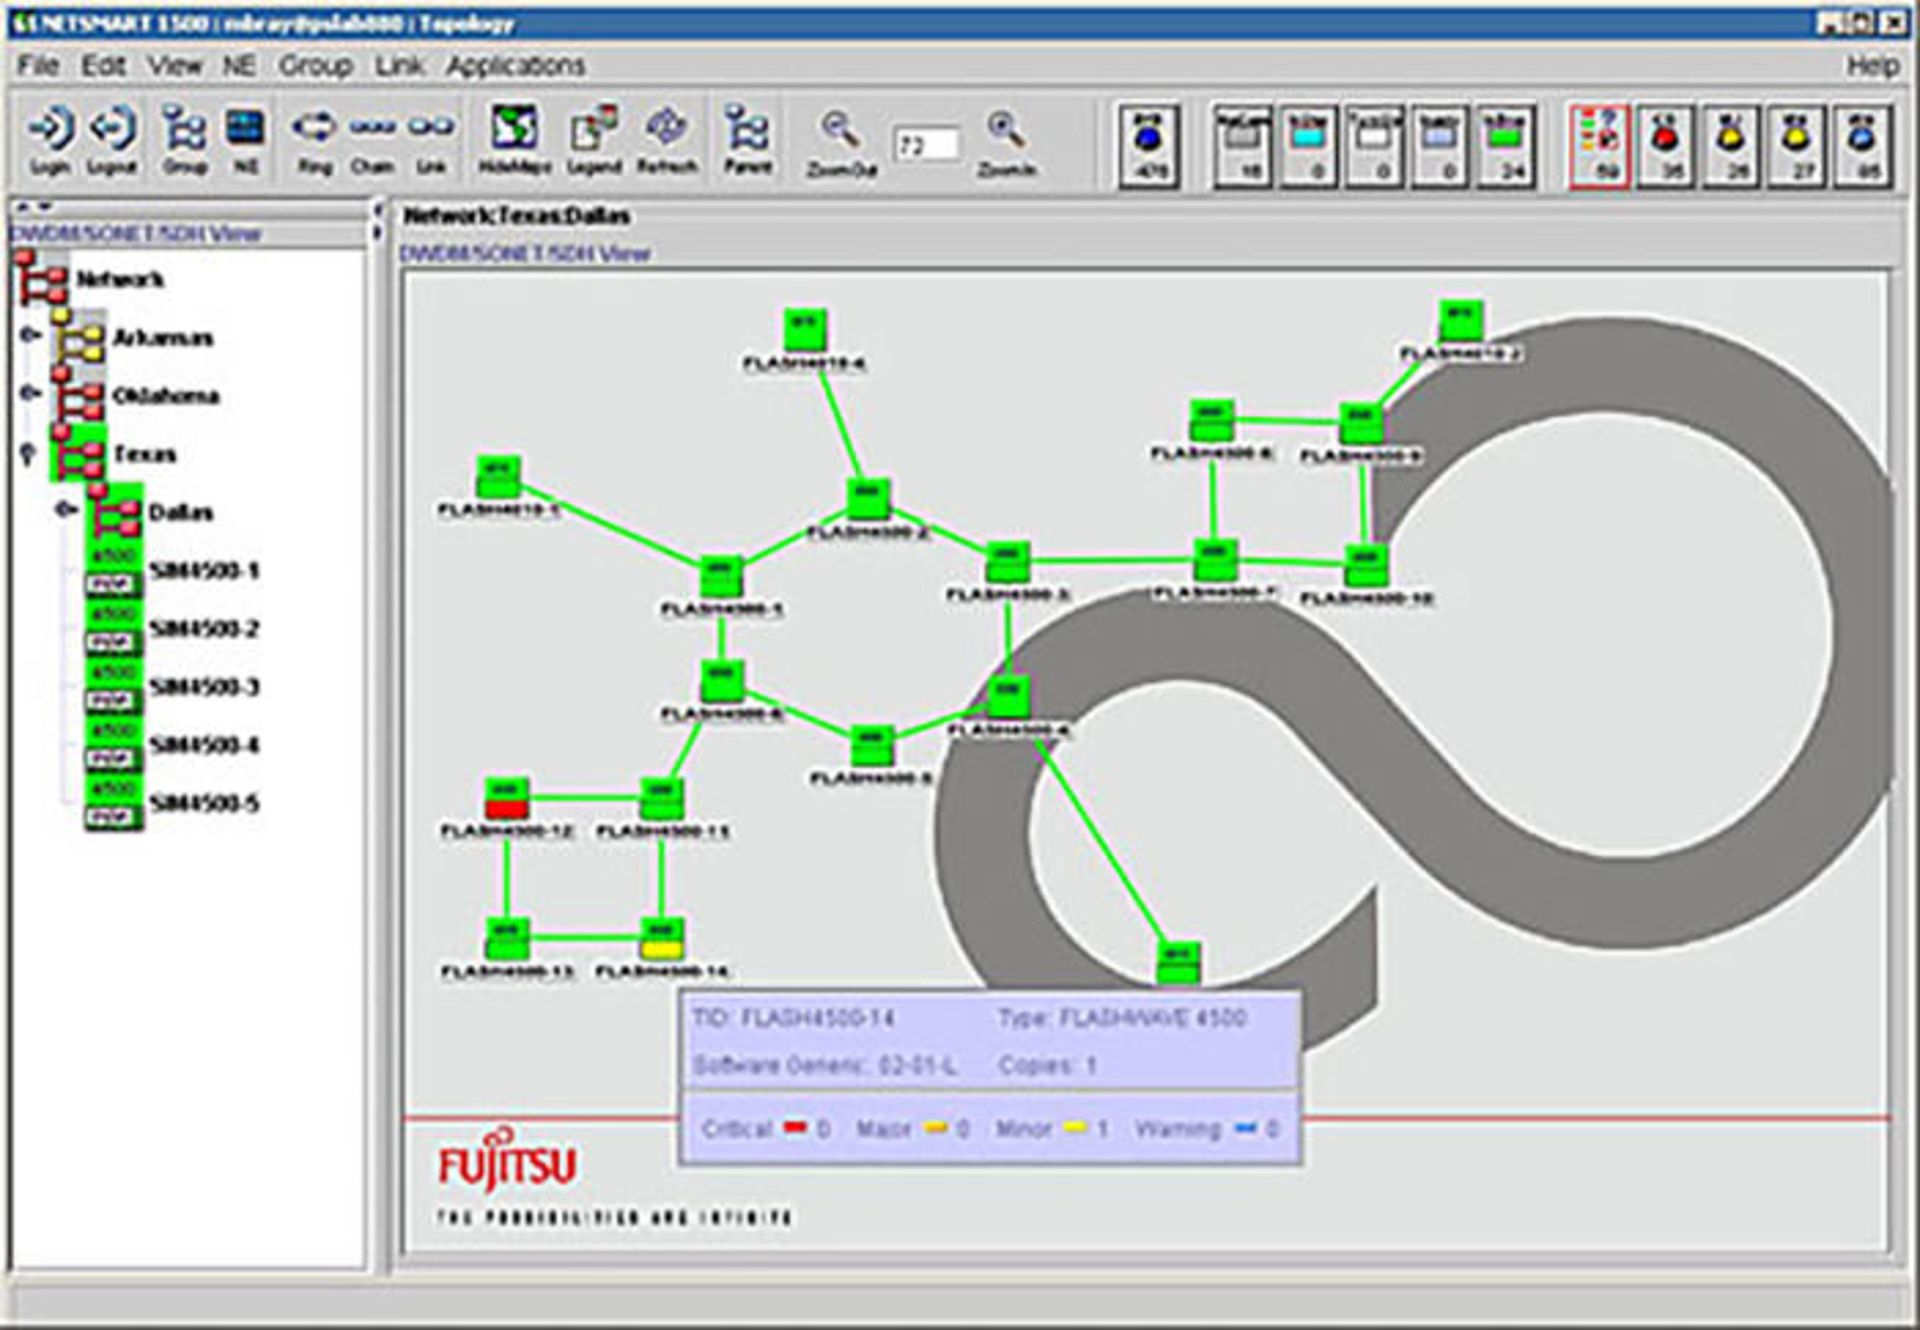Click the Login toolbar icon
Viewport: 1920px width, 1330px height.
49,139
